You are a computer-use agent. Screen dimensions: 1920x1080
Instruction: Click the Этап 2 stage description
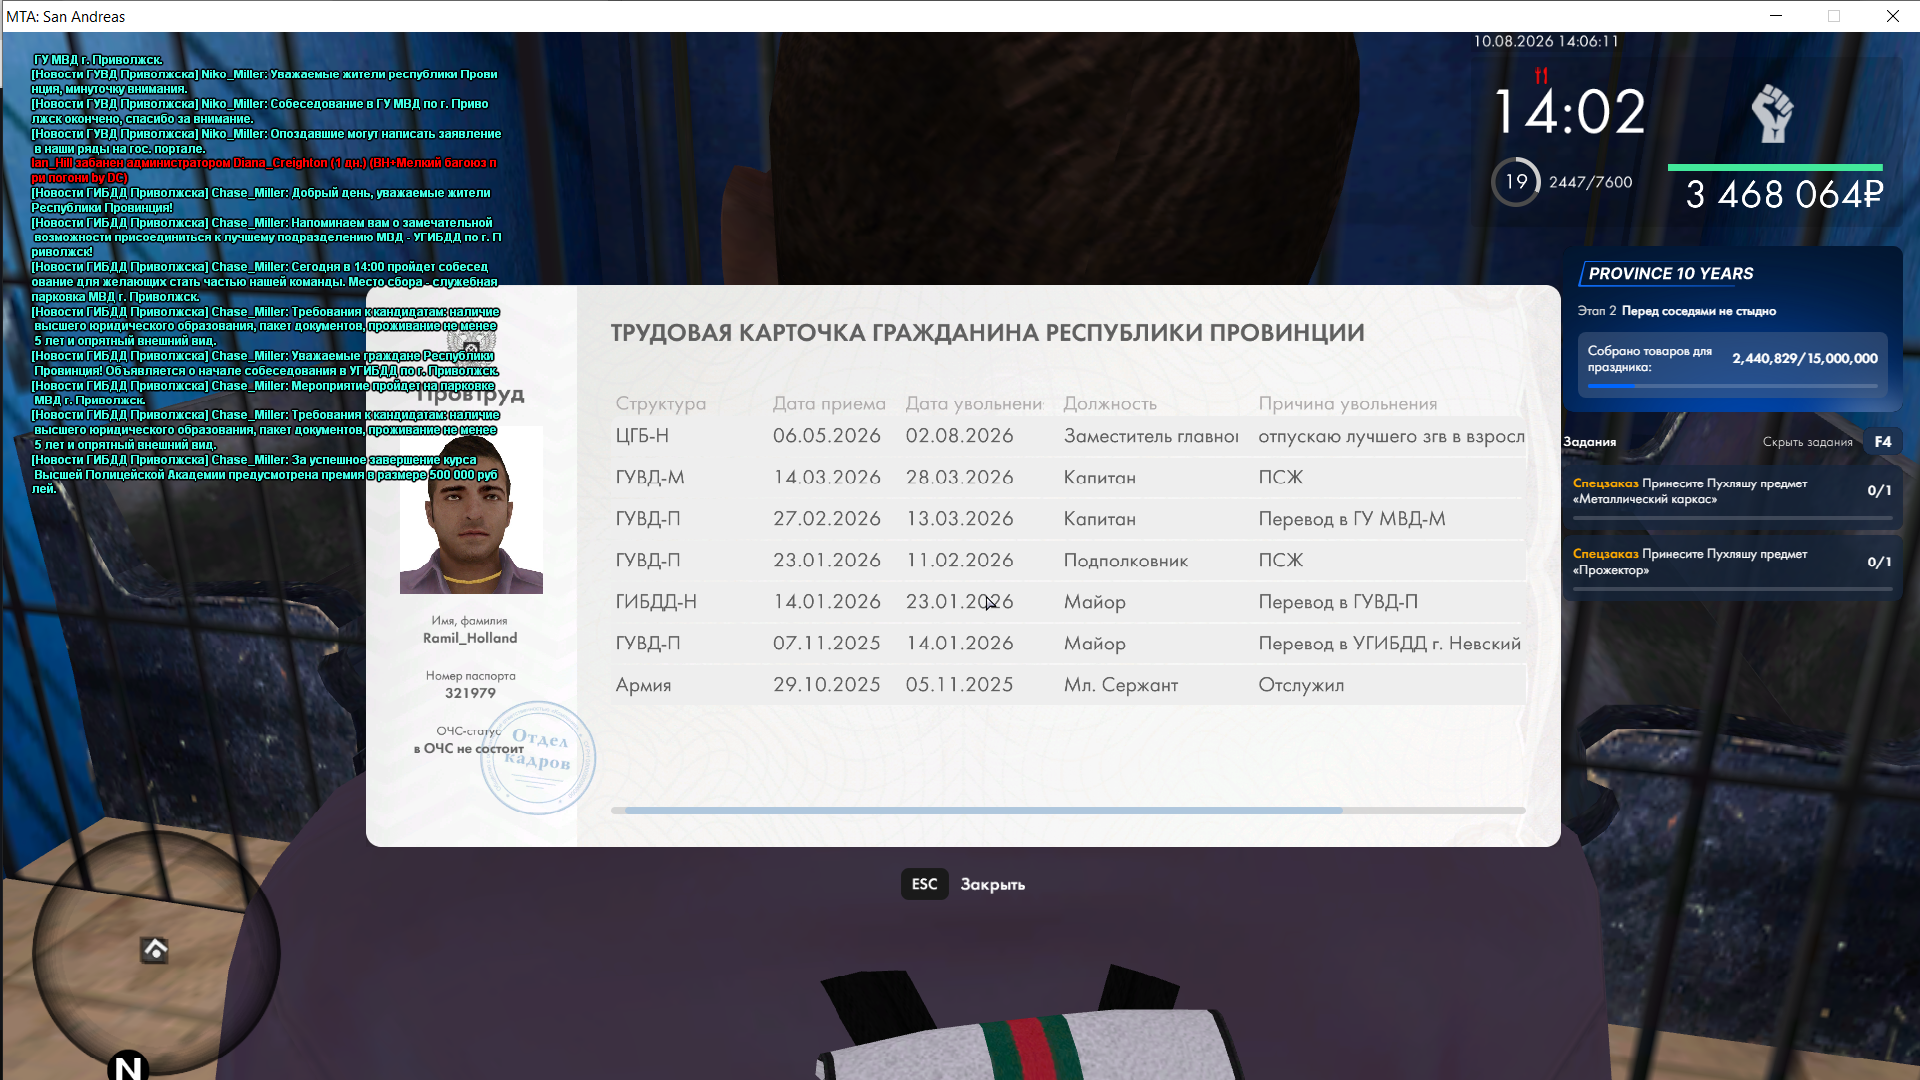[x=1676, y=311]
